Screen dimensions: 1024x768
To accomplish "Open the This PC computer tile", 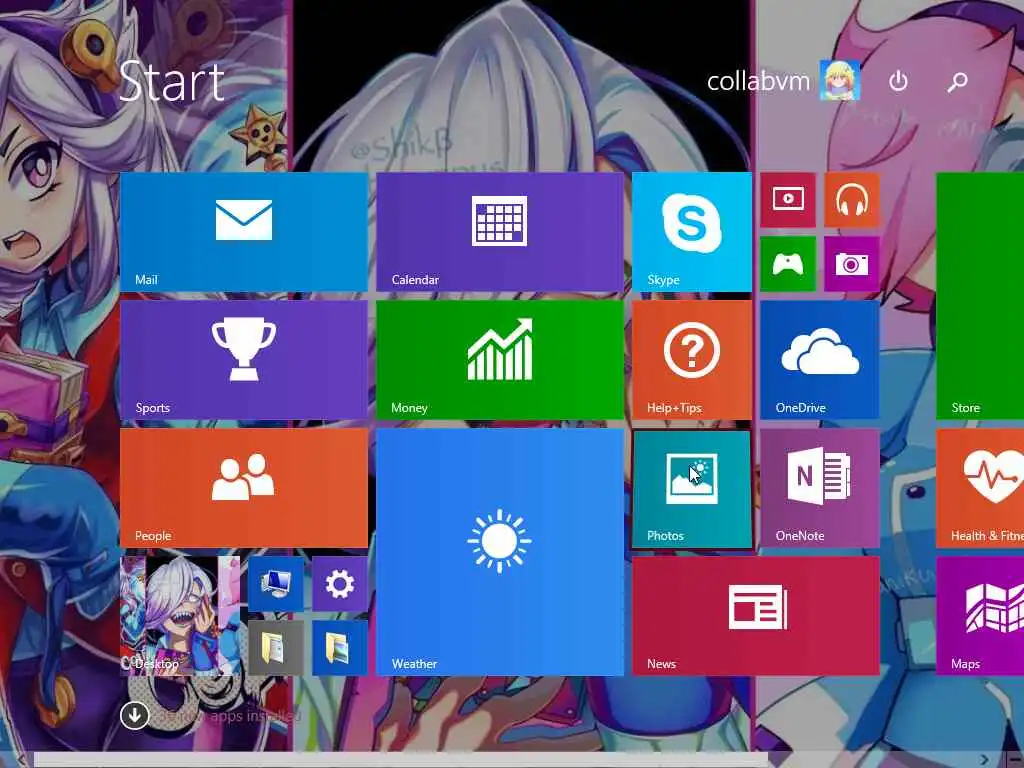I will 276,584.
